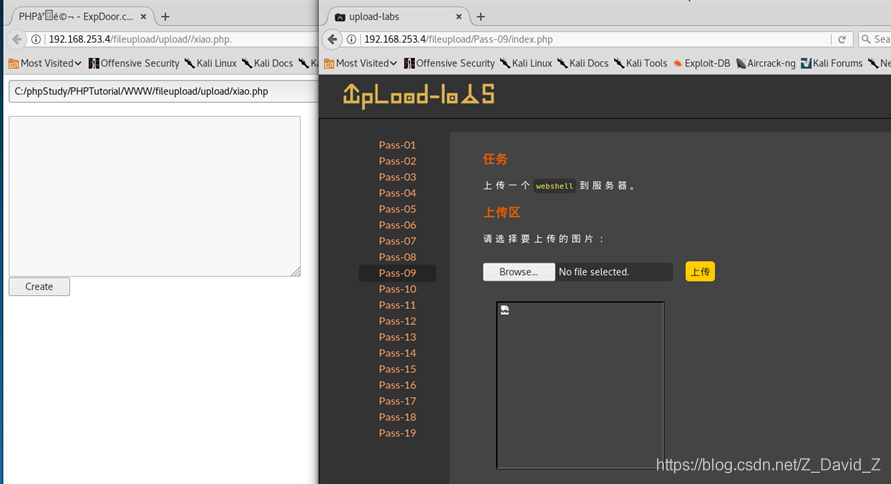Click back arrow in left ExpDoor browser window

click(17, 39)
